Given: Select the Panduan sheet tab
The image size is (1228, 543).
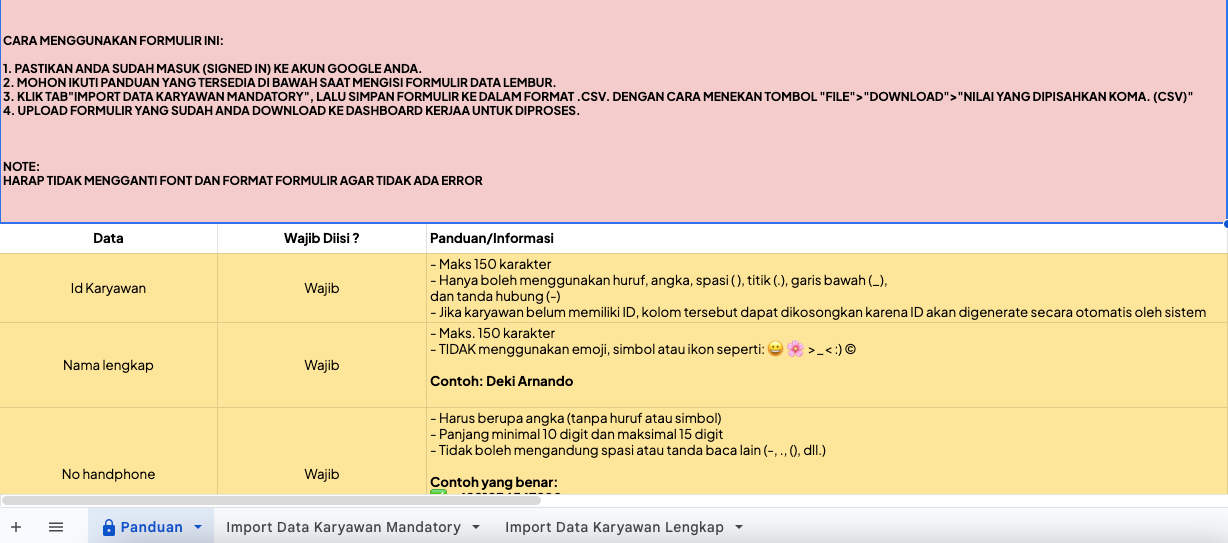Looking at the screenshot, I should [x=151, y=527].
